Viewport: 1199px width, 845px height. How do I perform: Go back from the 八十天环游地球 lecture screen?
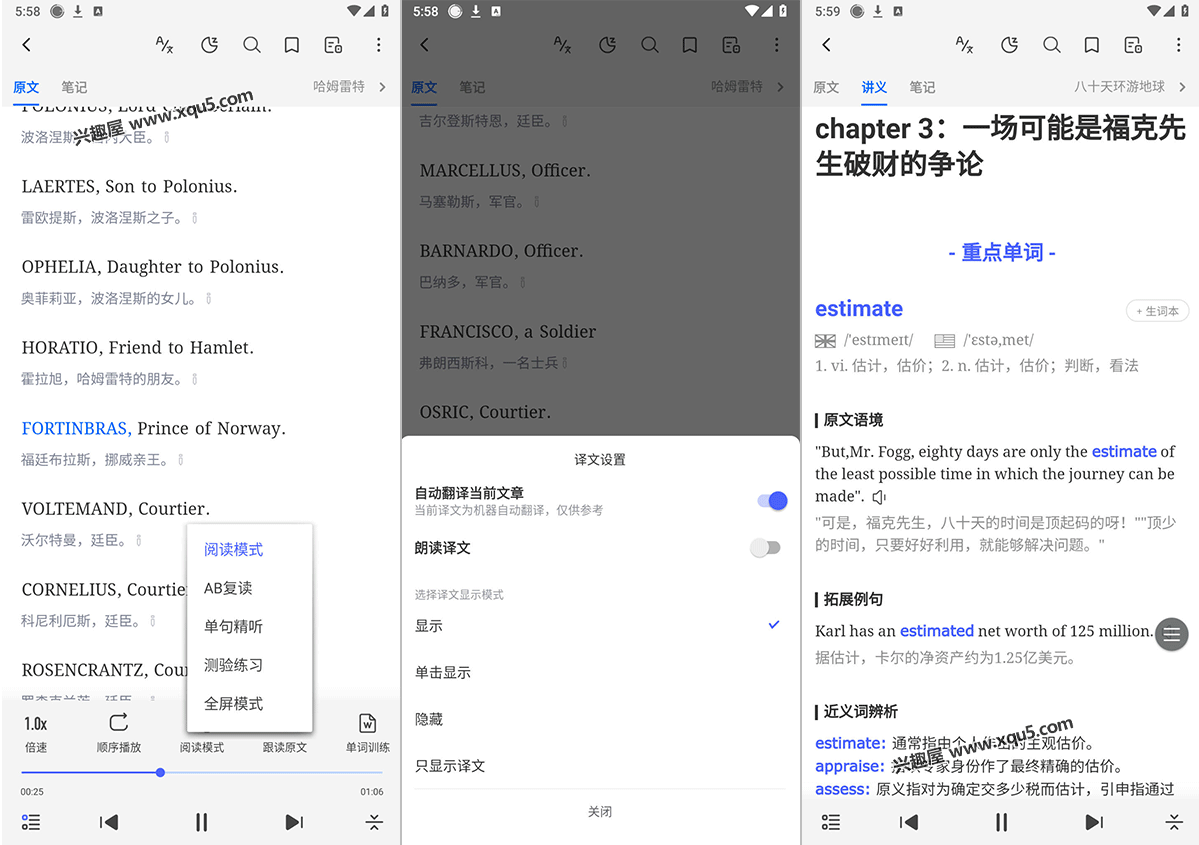pos(826,45)
